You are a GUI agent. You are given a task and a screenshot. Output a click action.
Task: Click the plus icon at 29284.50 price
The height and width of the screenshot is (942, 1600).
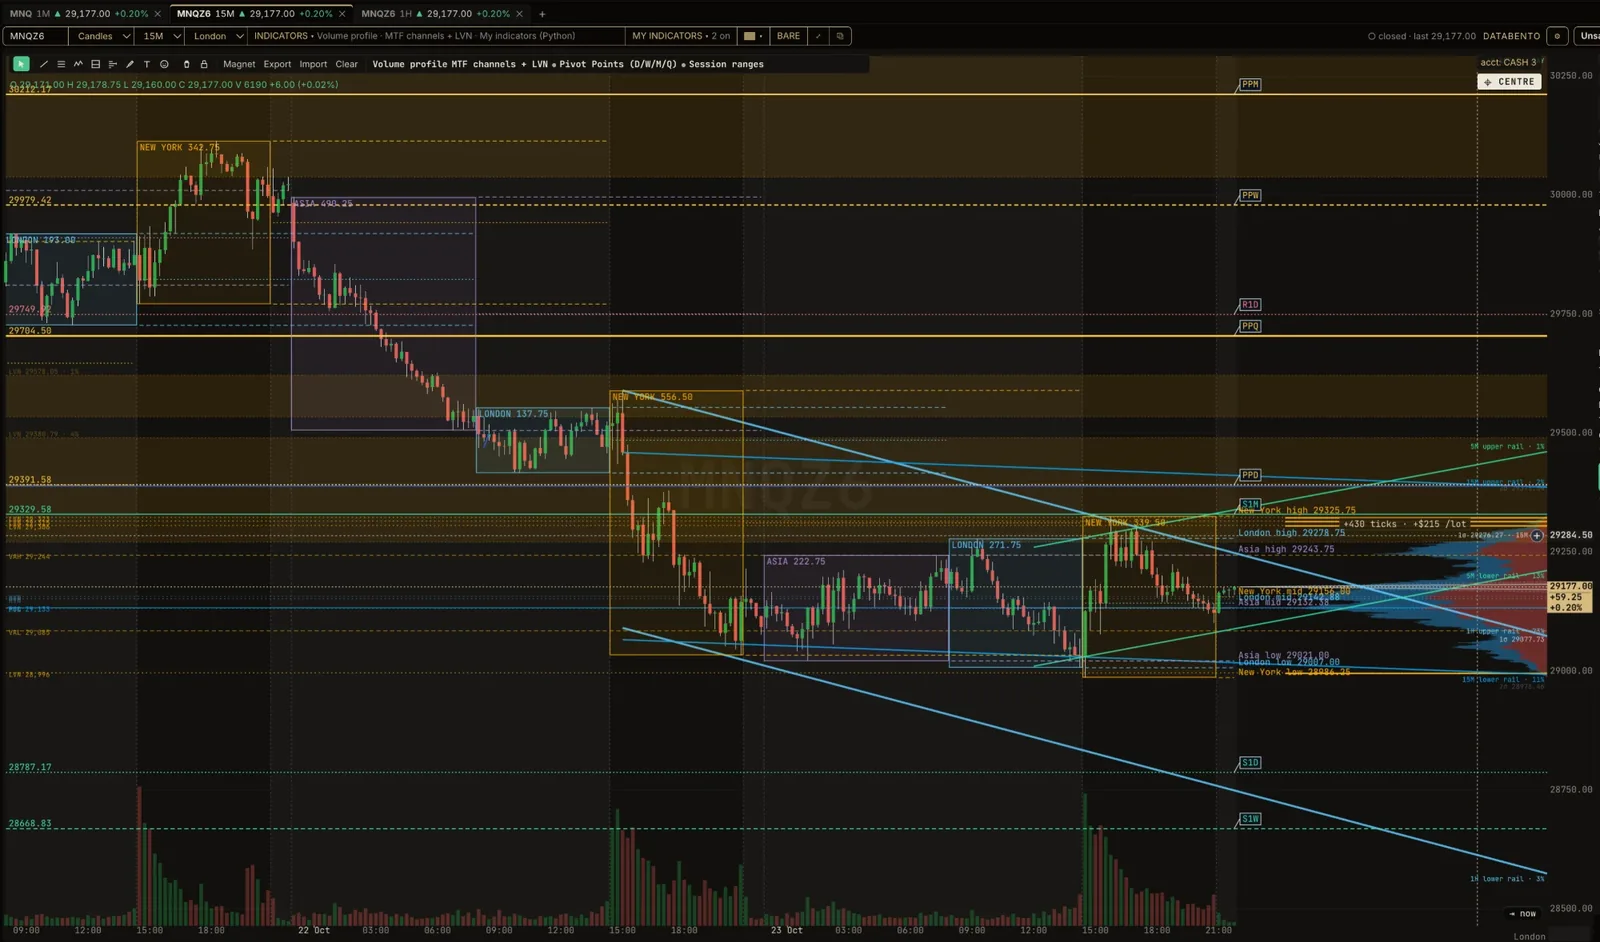coord(1537,535)
